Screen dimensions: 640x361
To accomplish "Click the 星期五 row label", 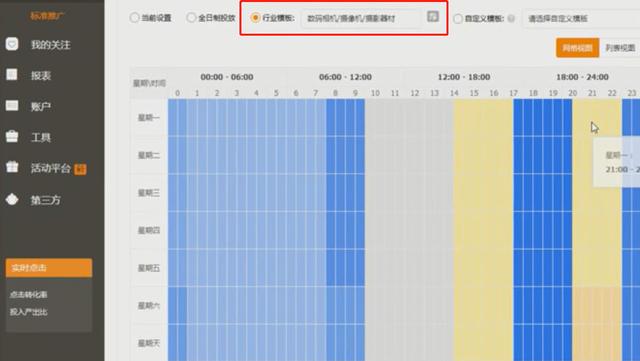I will 149,268.
